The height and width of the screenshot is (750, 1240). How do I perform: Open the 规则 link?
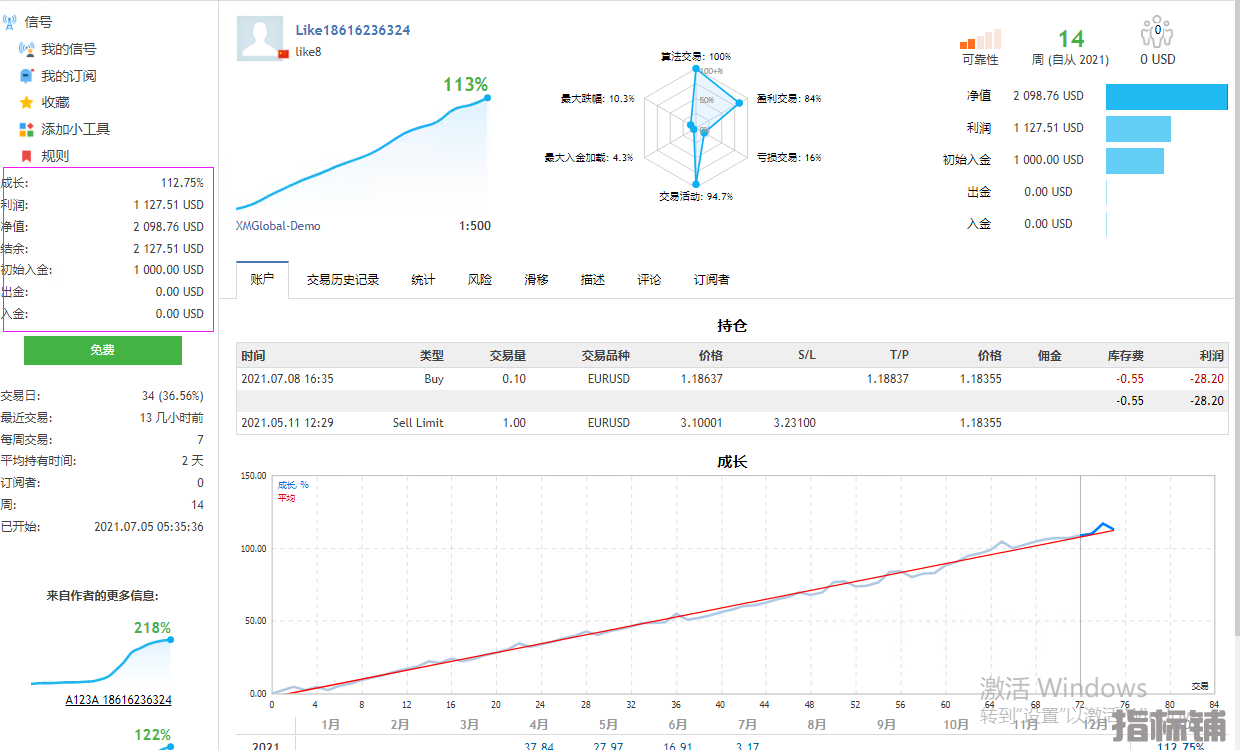[x=55, y=156]
